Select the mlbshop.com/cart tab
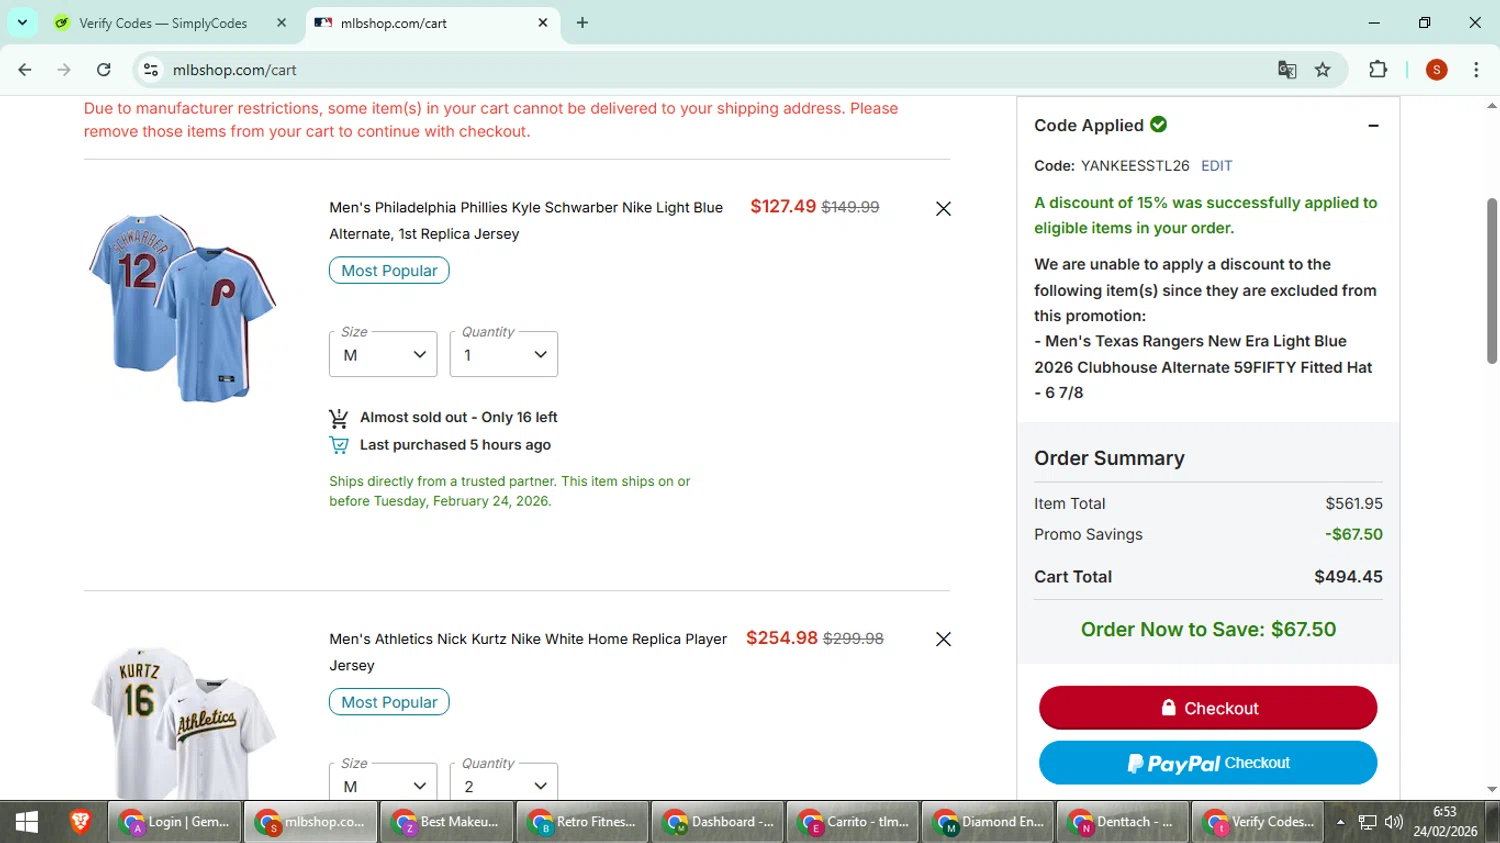The image size is (1500, 843). click(430, 22)
